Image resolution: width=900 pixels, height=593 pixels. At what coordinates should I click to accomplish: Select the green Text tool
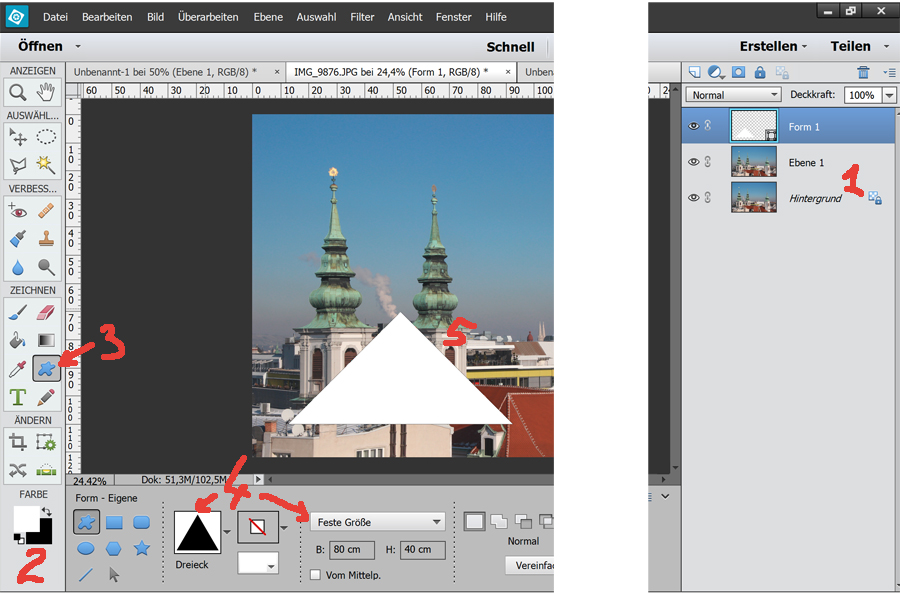pyautogui.click(x=18, y=398)
